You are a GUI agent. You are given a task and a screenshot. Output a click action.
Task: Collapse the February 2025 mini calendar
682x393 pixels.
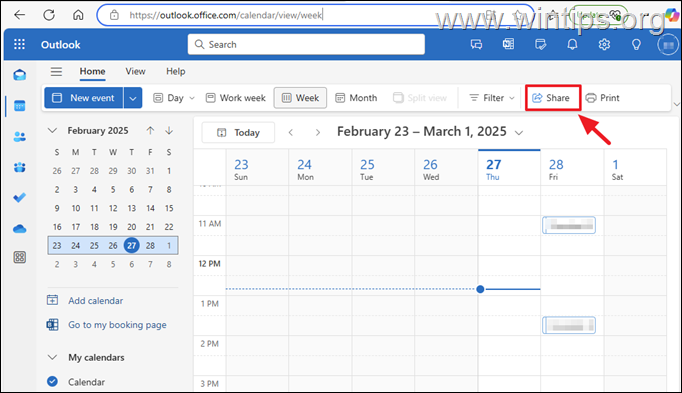[52, 130]
